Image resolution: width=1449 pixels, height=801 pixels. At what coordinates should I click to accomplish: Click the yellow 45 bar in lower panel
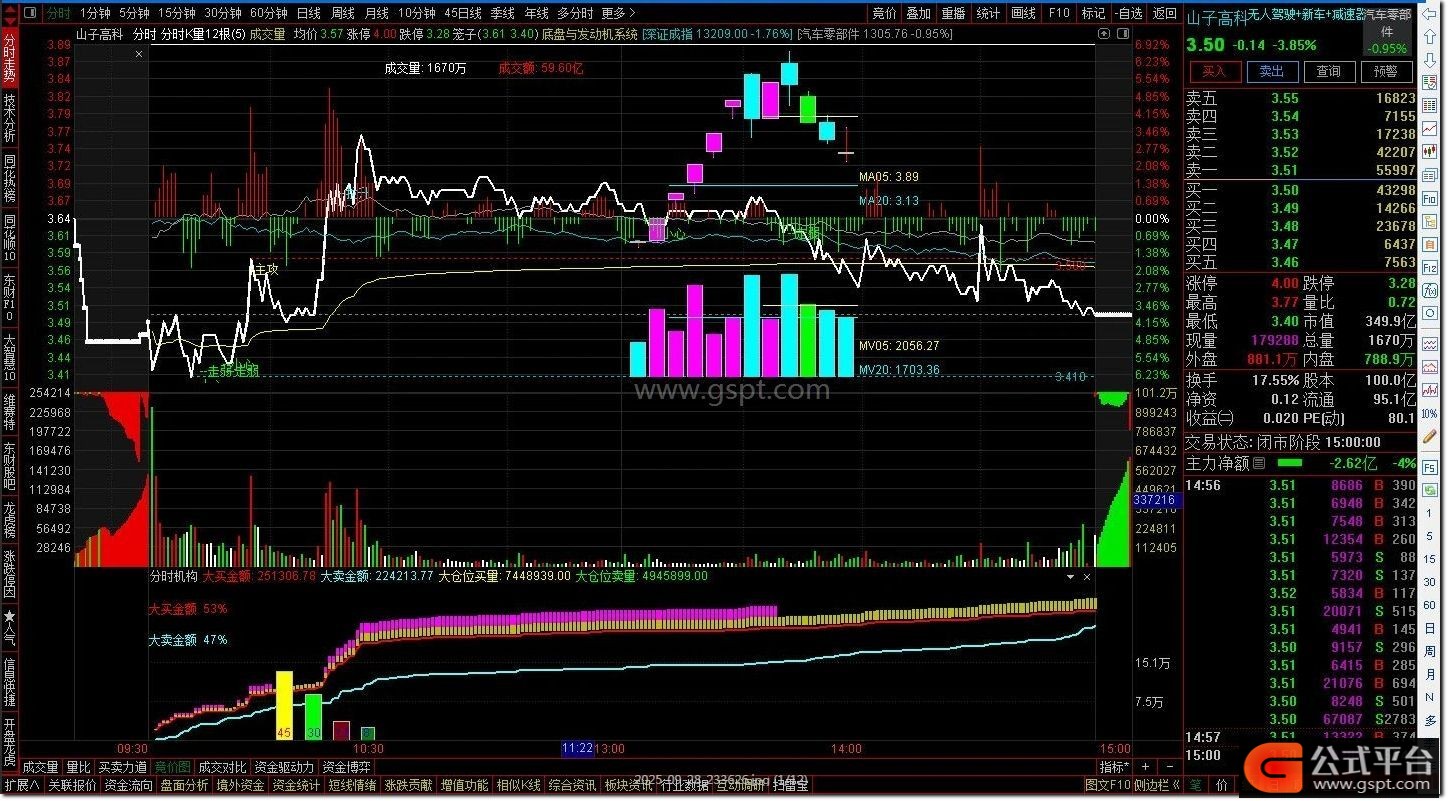tap(284, 706)
